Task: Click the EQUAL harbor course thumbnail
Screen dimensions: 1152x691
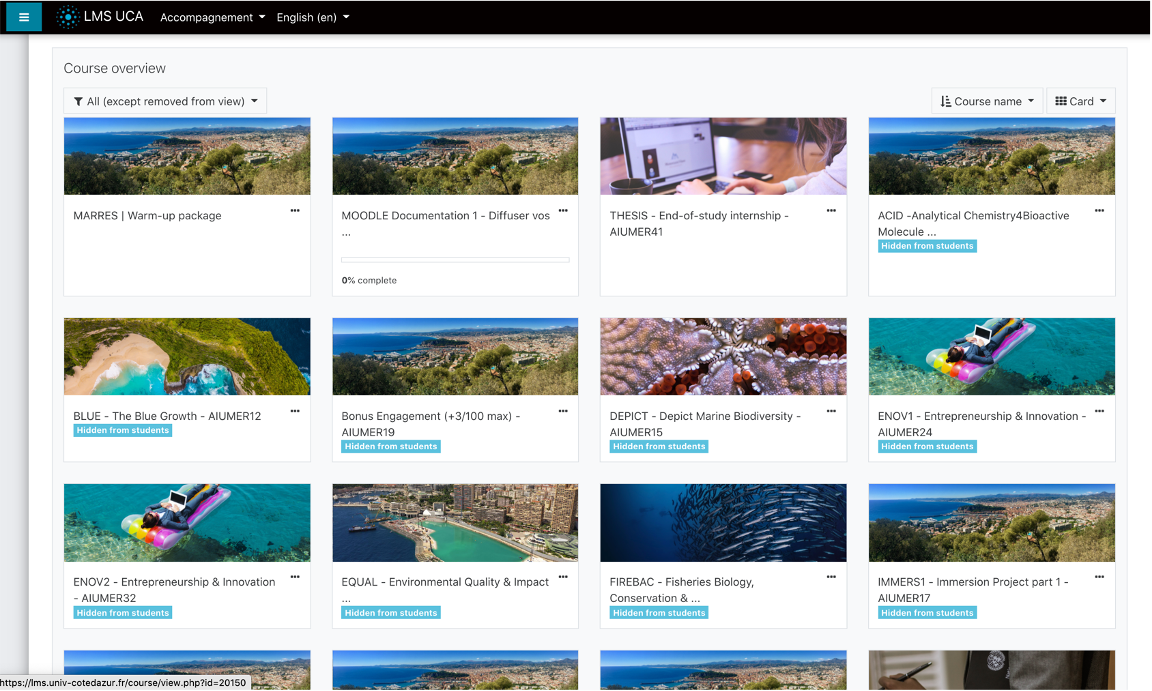Action: [455, 523]
